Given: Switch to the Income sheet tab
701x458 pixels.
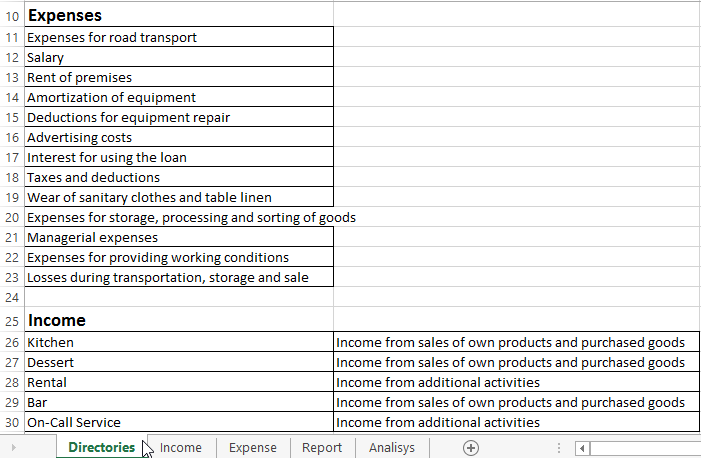Looking at the screenshot, I should (181, 448).
